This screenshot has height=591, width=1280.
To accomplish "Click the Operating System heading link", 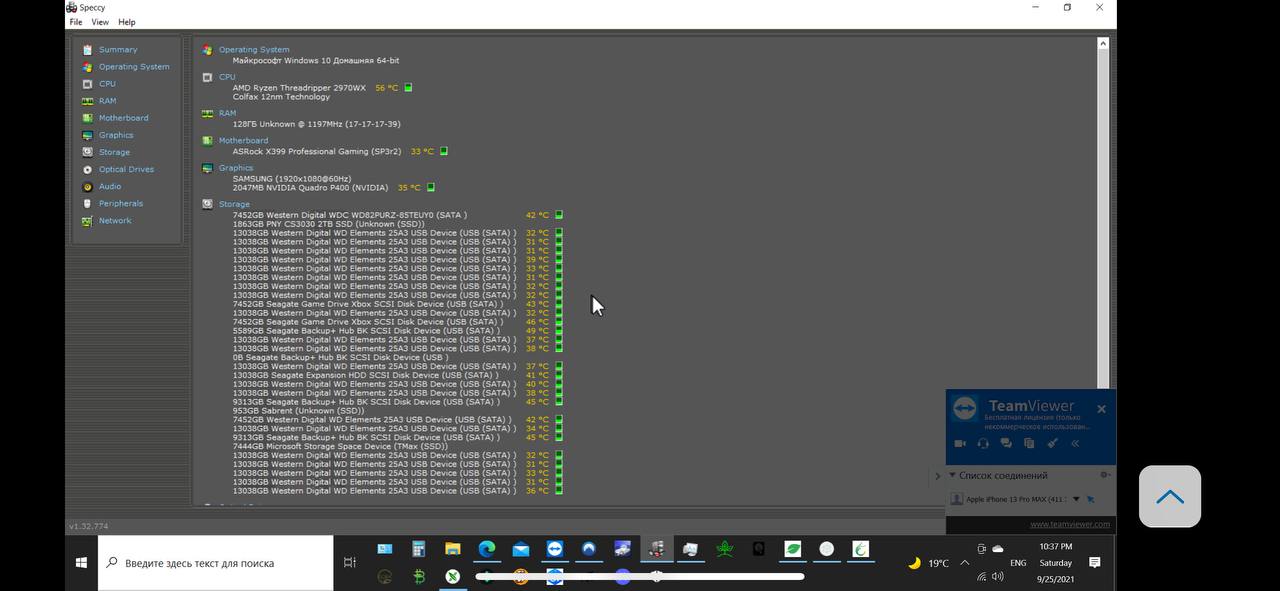I will [x=254, y=49].
